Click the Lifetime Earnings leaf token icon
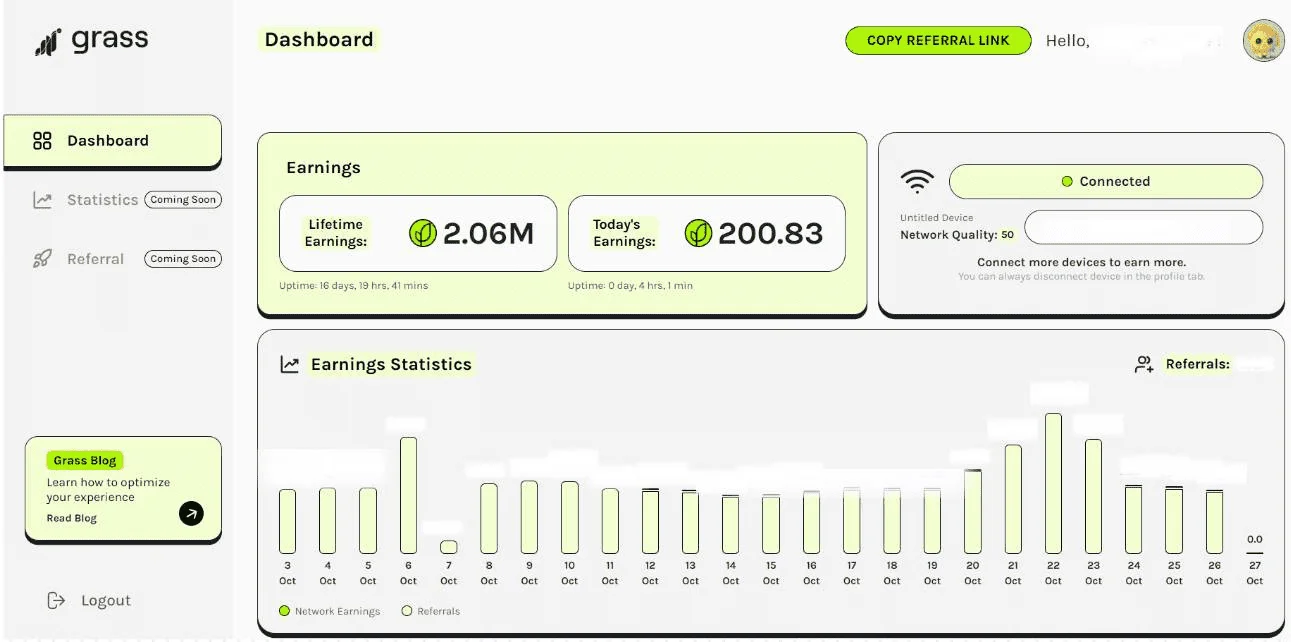 [423, 234]
